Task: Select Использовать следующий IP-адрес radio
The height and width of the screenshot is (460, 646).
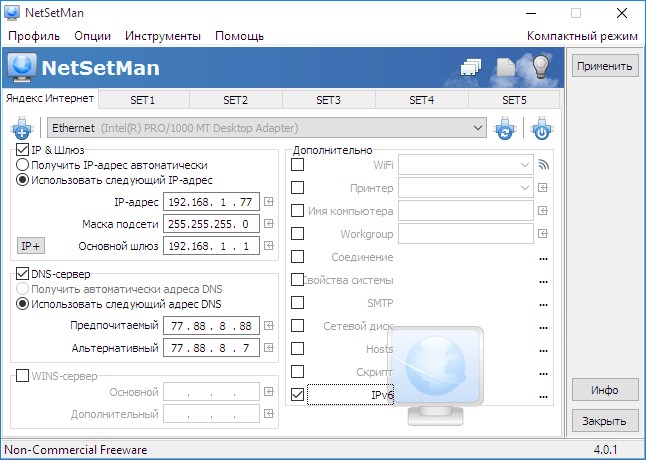Action: [x=22, y=180]
